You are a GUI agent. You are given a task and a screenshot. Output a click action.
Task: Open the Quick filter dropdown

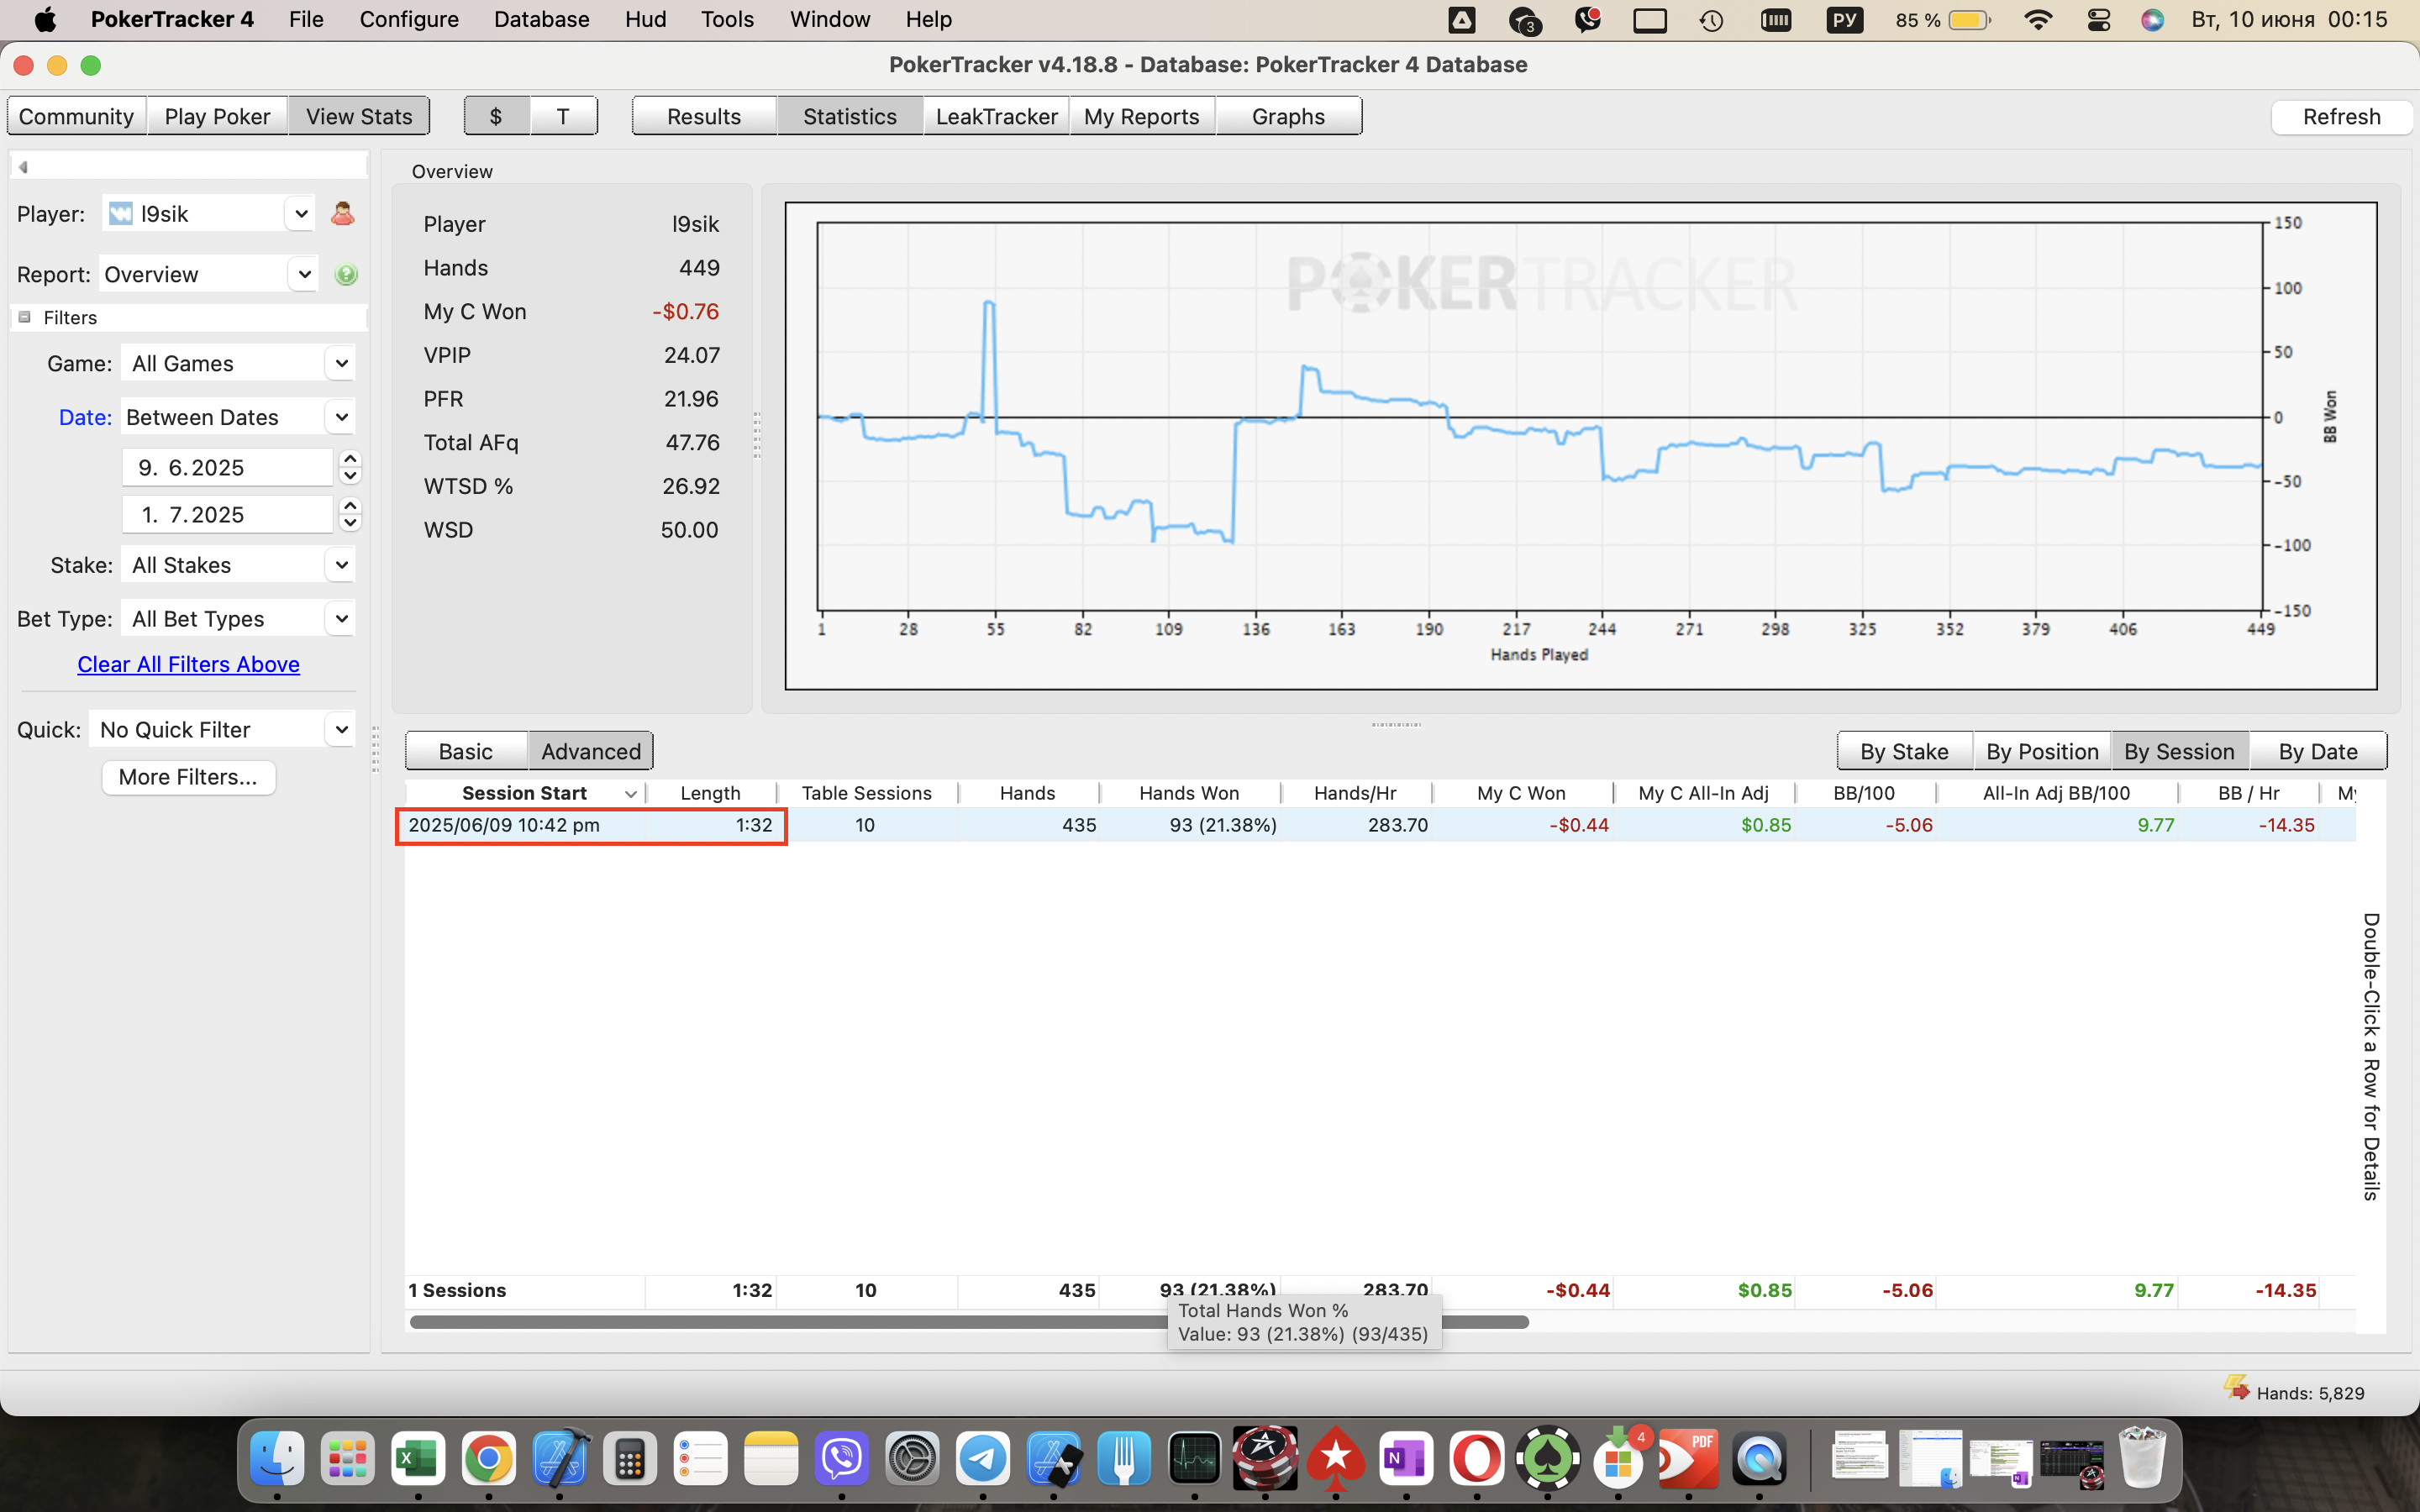(222, 729)
